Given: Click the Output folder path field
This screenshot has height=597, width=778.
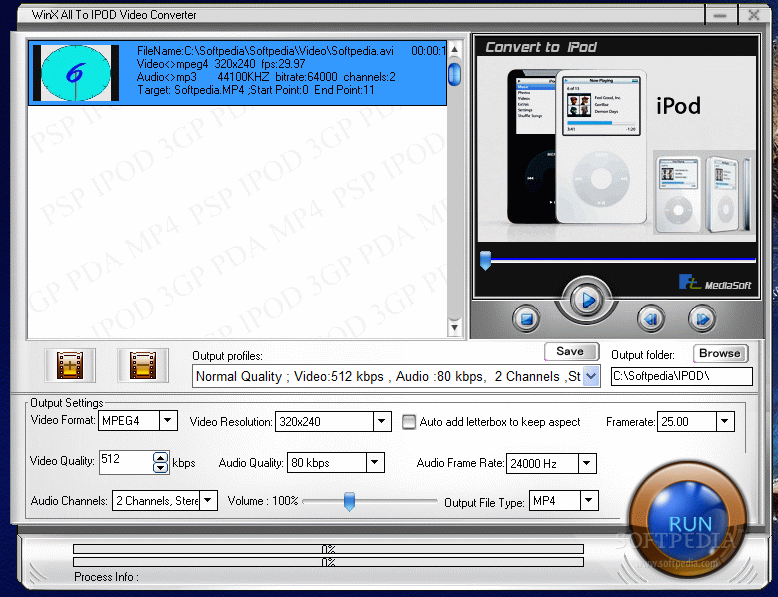Looking at the screenshot, I should tap(682, 376).
